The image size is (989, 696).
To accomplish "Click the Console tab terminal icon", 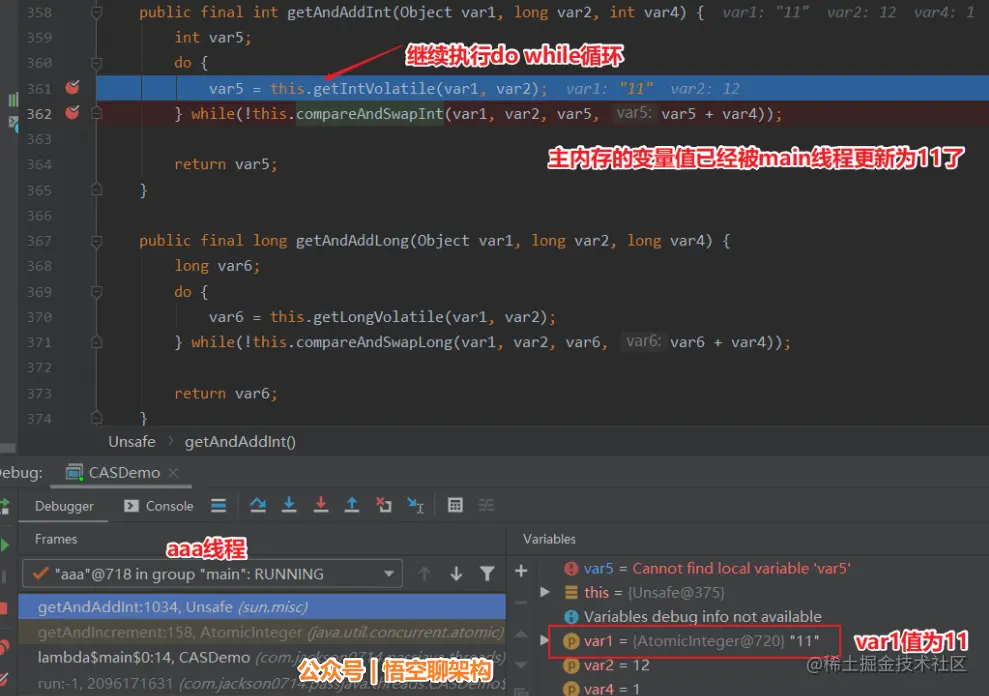I will (x=131, y=505).
